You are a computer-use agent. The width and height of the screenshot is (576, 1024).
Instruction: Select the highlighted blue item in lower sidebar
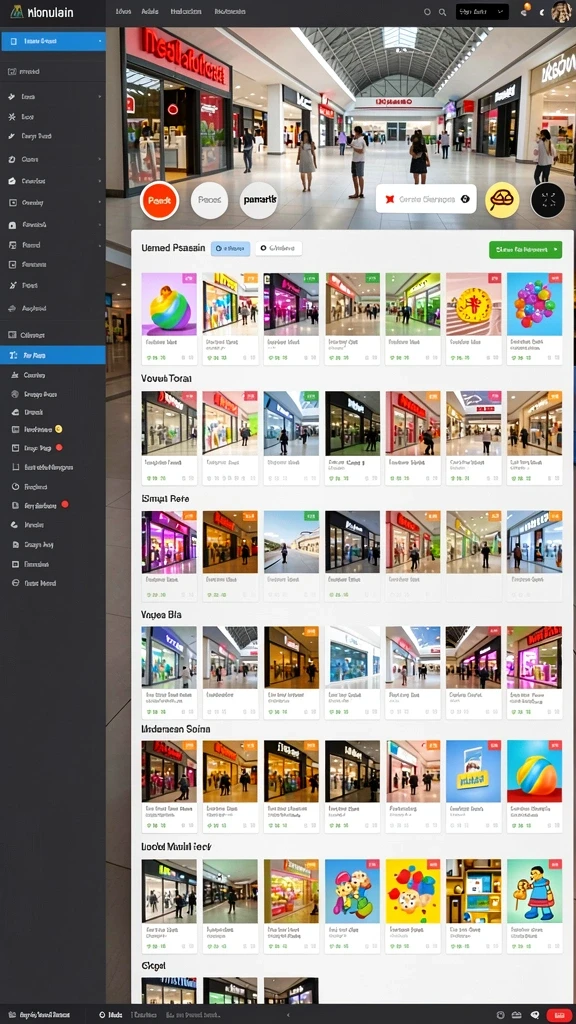[x=53, y=355]
